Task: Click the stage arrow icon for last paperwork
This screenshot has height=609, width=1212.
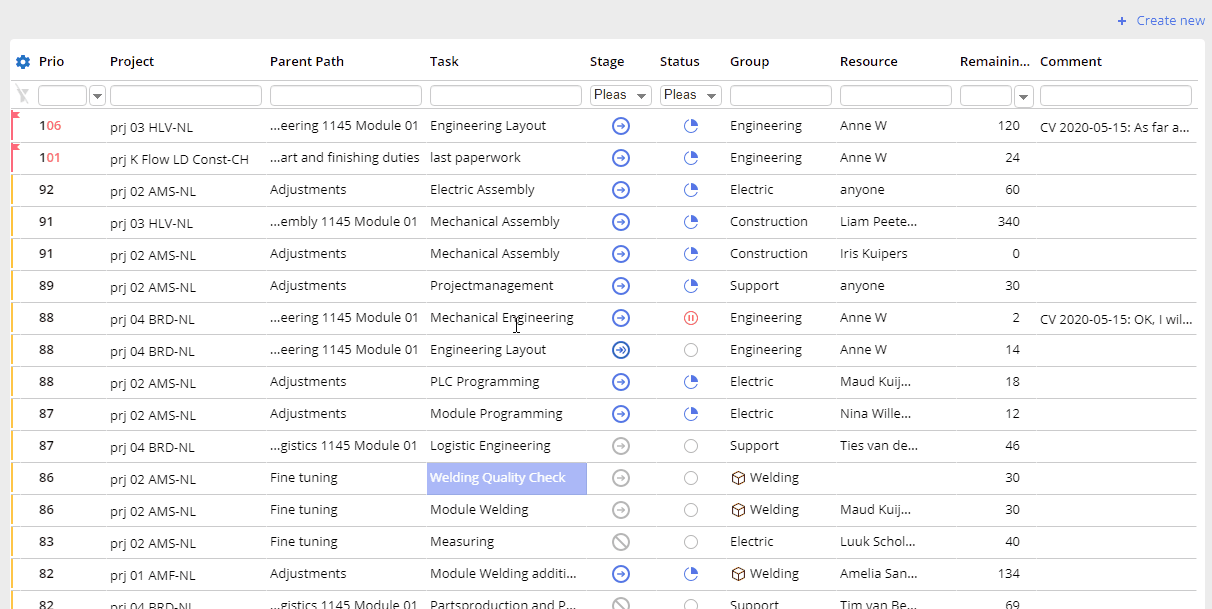Action: point(621,158)
